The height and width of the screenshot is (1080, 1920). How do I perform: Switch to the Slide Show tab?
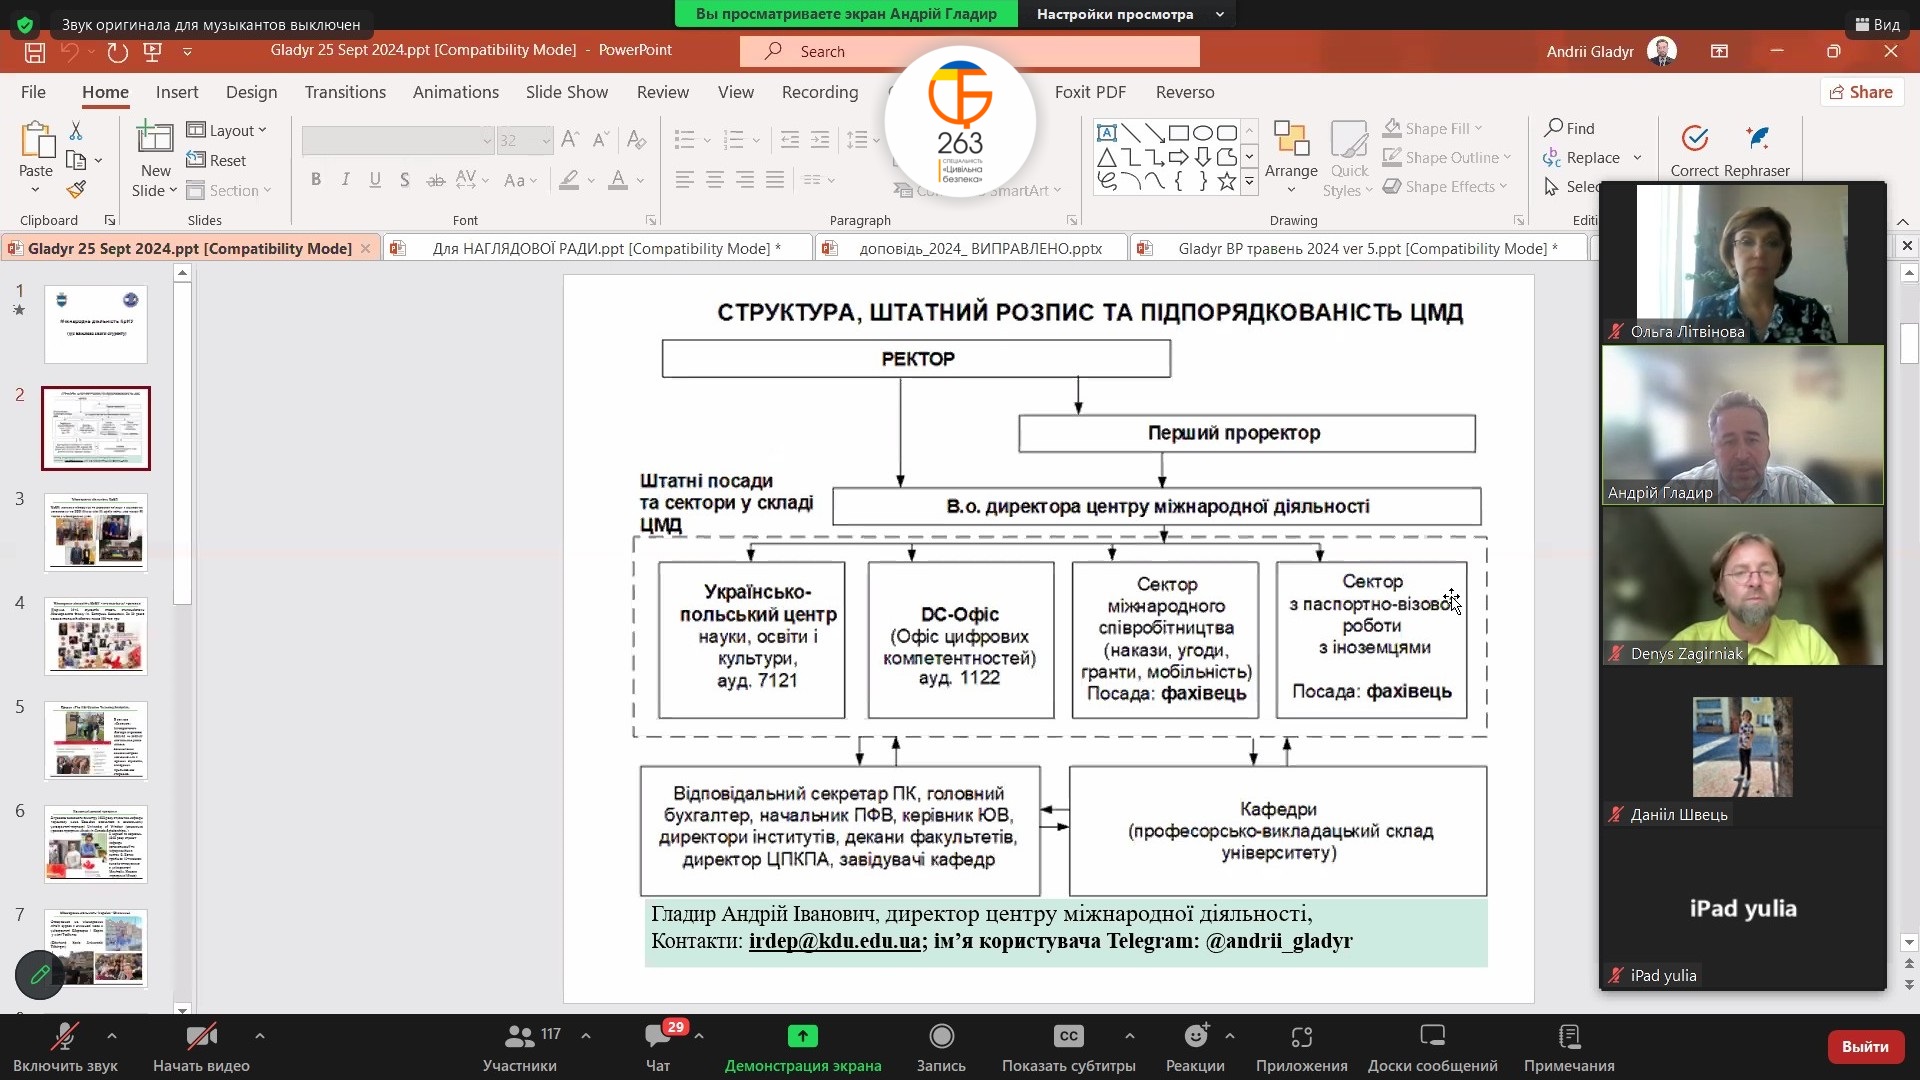(x=567, y=92)
